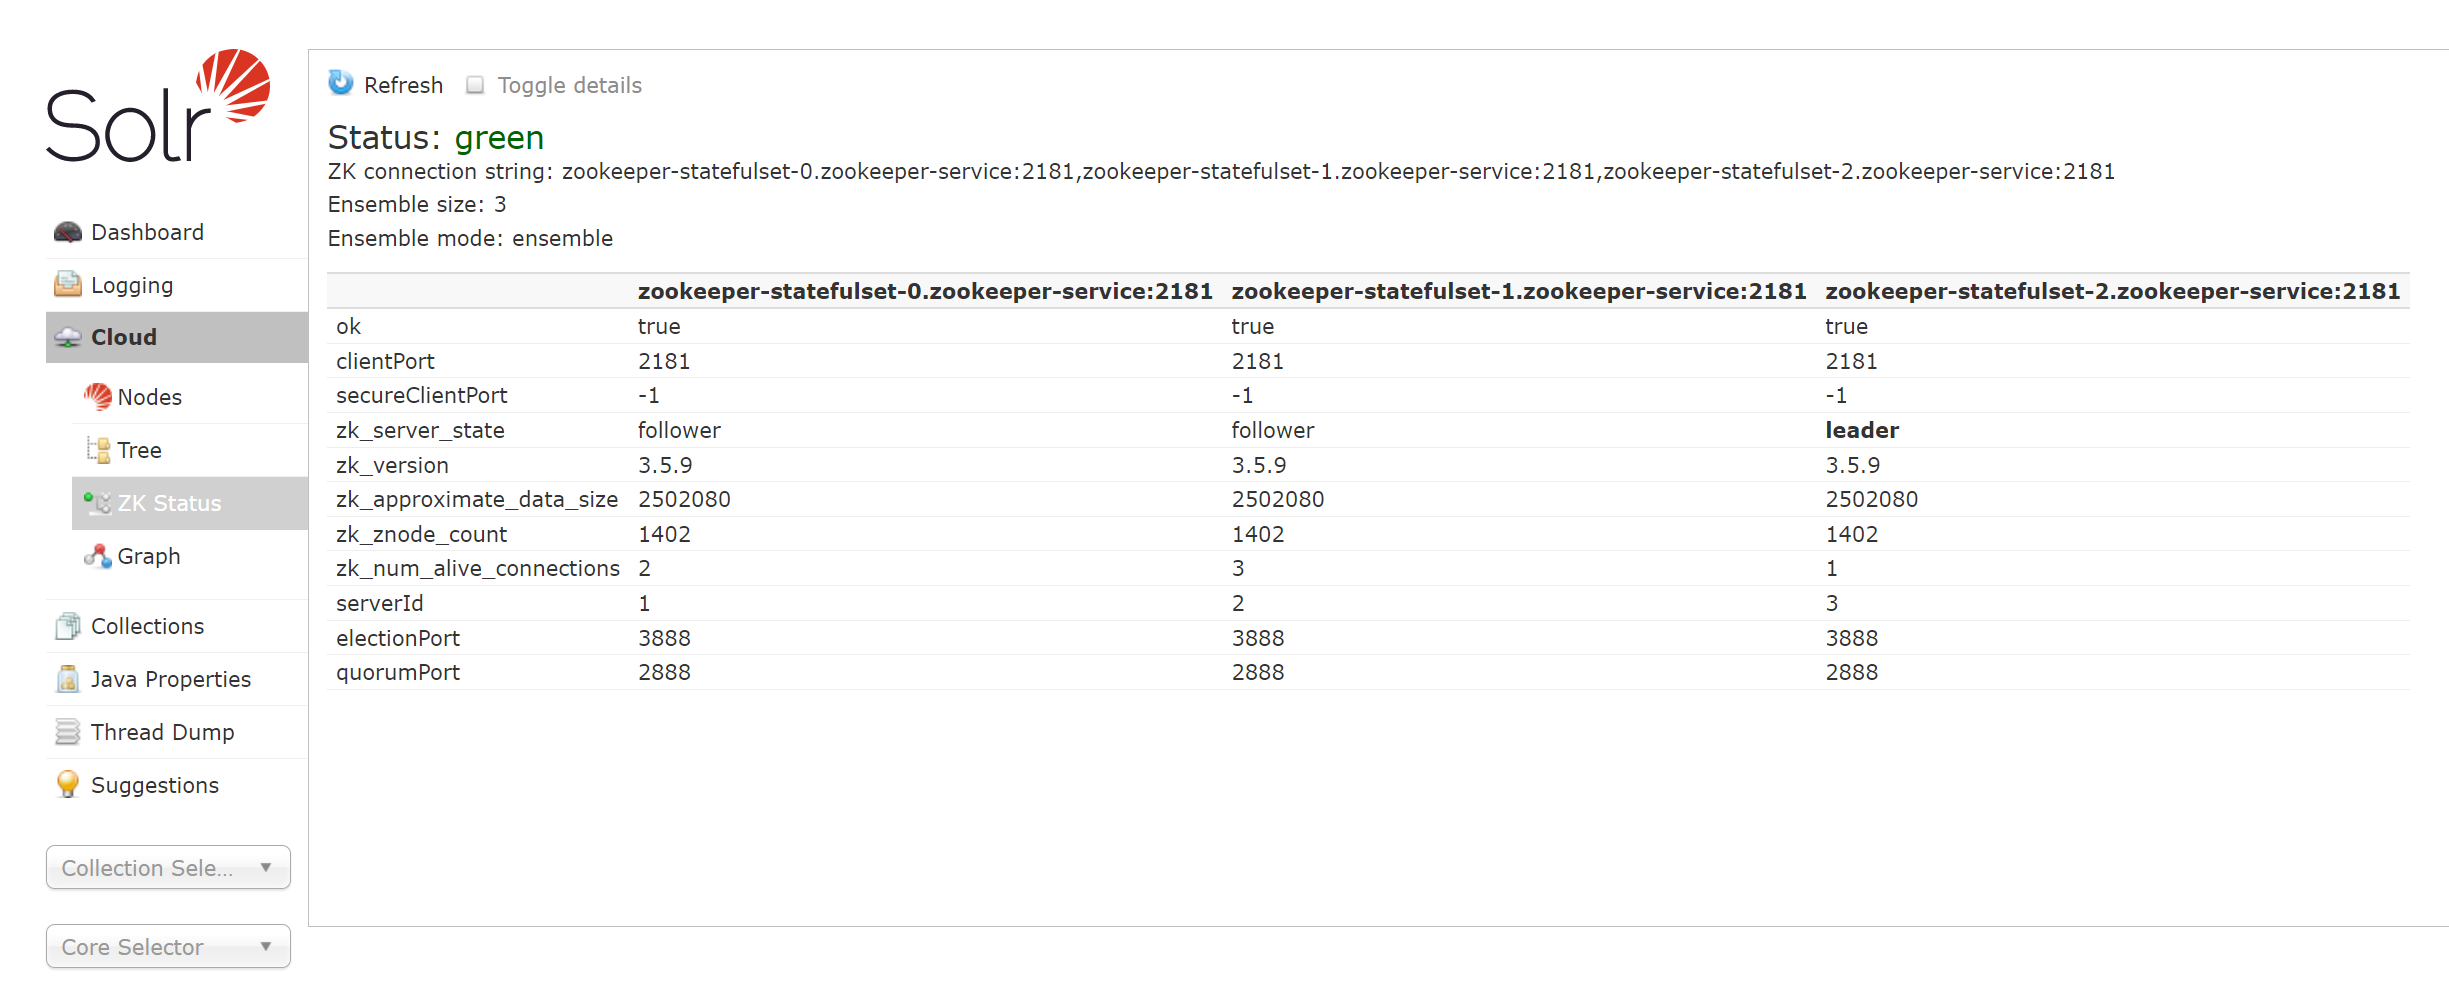Click the Tree hierarchy icon

click(97, 450)
